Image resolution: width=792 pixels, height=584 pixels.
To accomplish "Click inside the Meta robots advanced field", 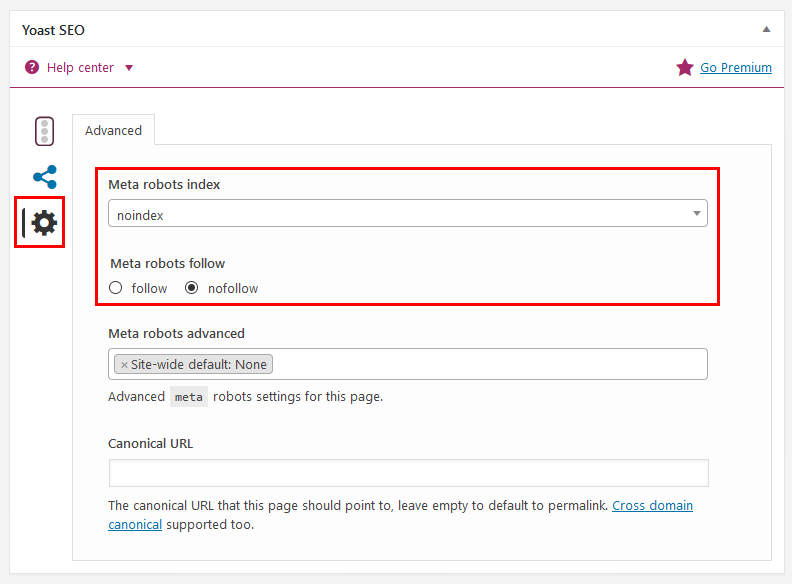I will point(488,364).
